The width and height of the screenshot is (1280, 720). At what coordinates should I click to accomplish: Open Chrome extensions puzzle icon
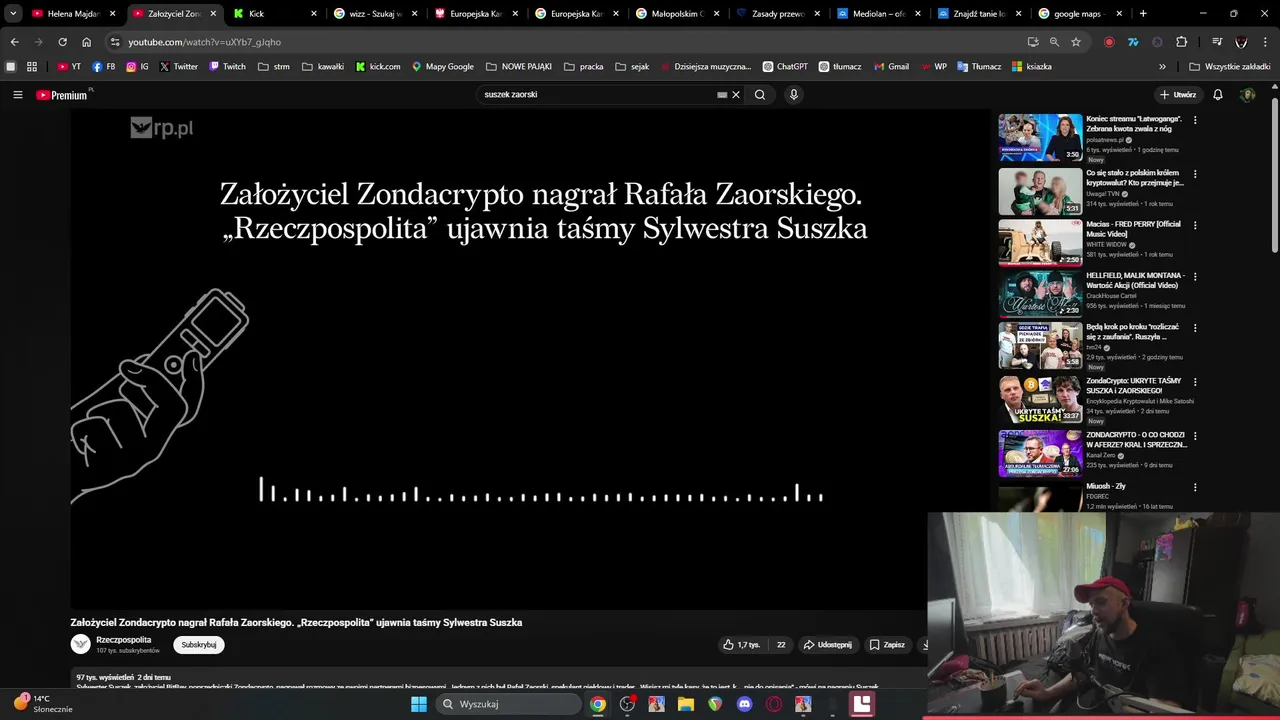tap(1182, 42)
